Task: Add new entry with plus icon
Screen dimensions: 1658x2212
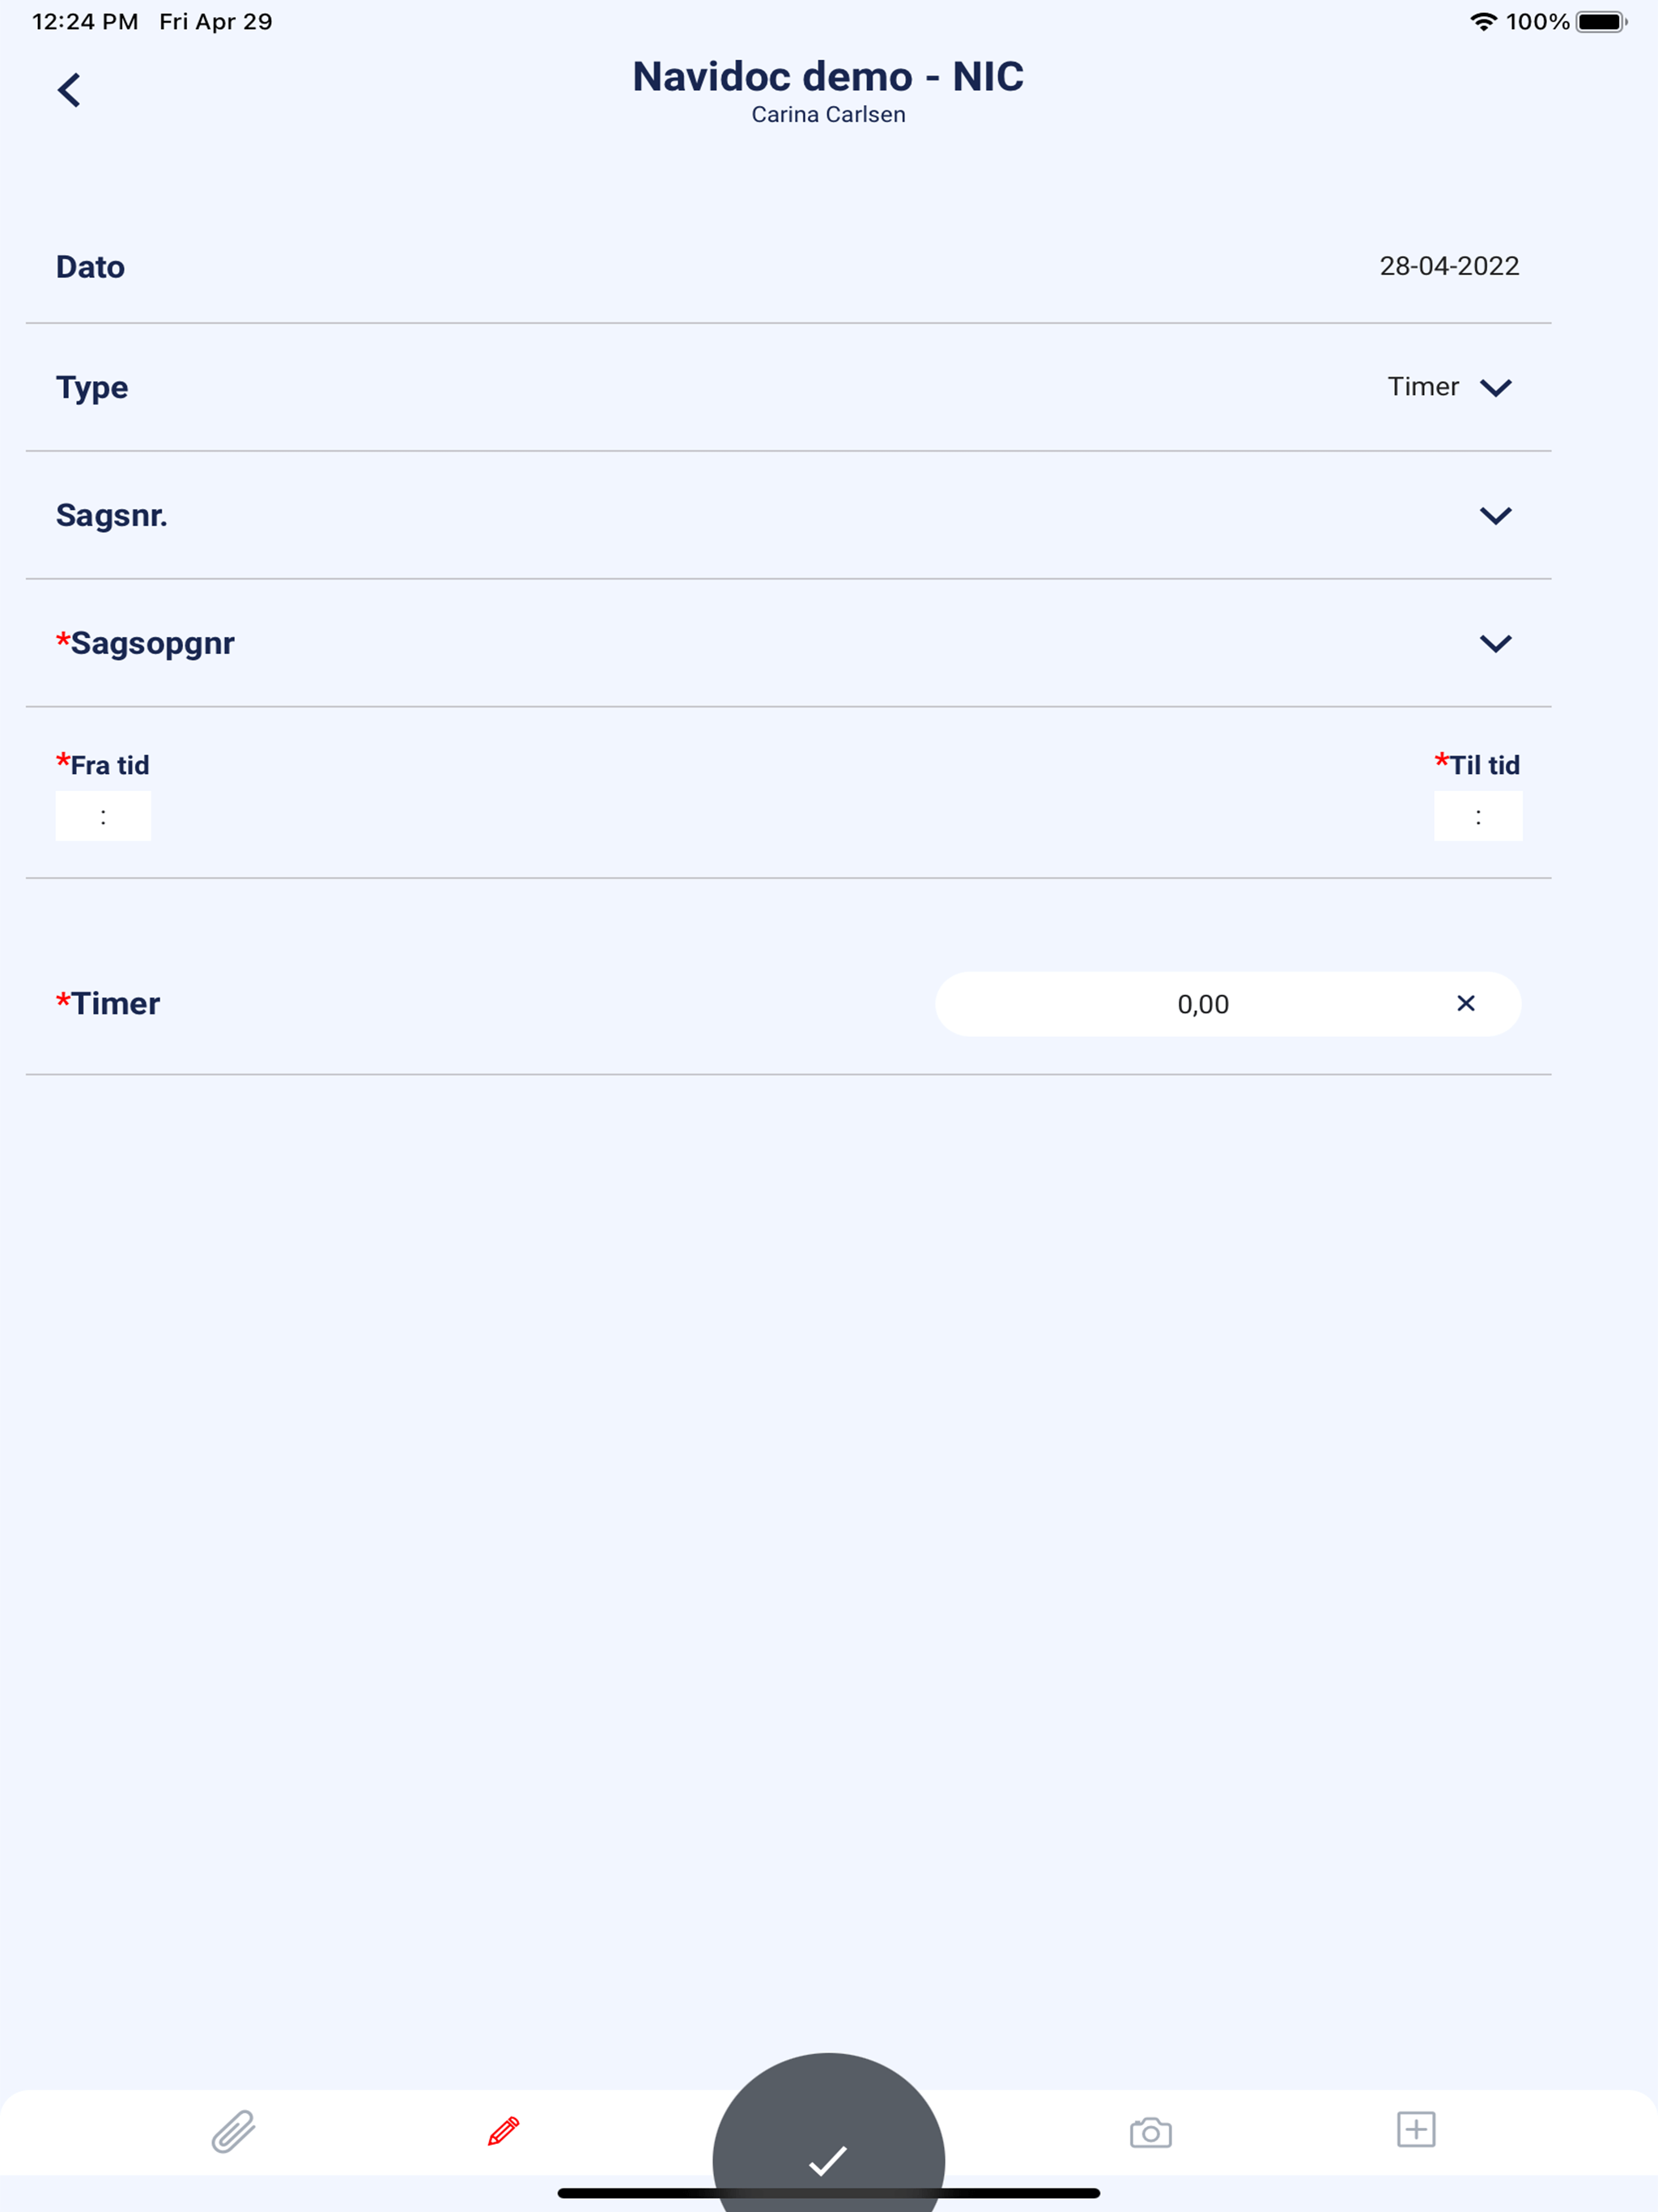Action: click(1416, 2129)
